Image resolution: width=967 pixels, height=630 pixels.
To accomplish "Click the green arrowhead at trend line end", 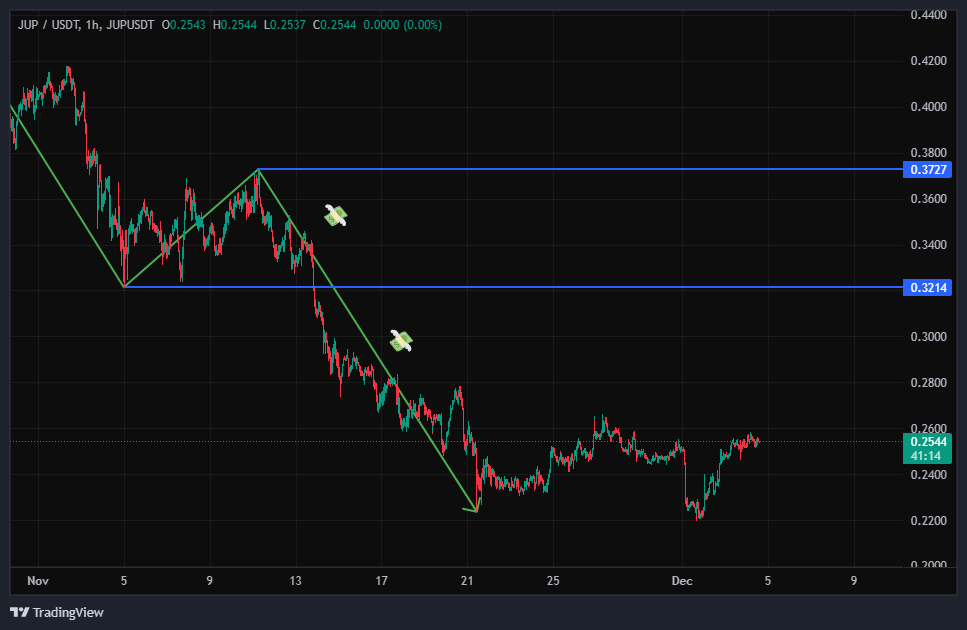I will click(x=472, y=510).
